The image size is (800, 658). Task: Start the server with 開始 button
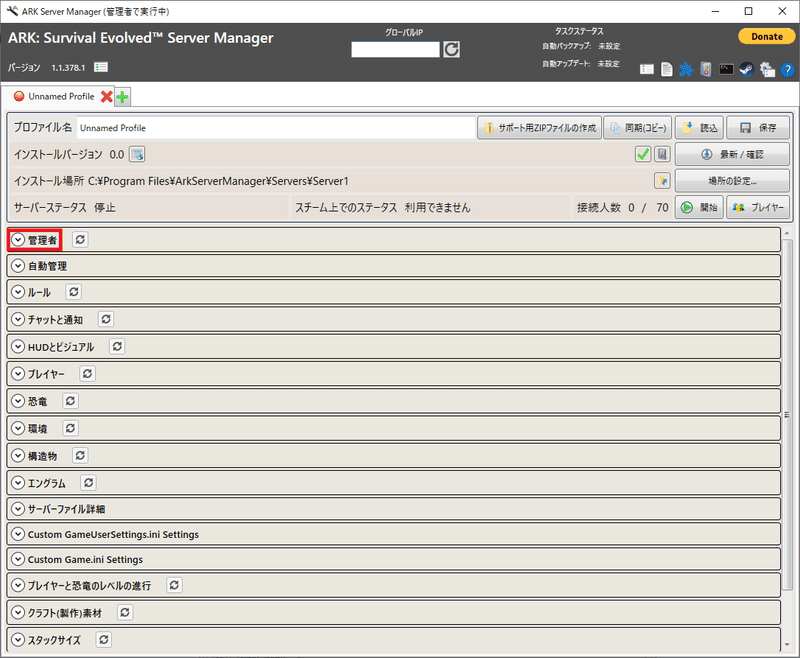699,207
